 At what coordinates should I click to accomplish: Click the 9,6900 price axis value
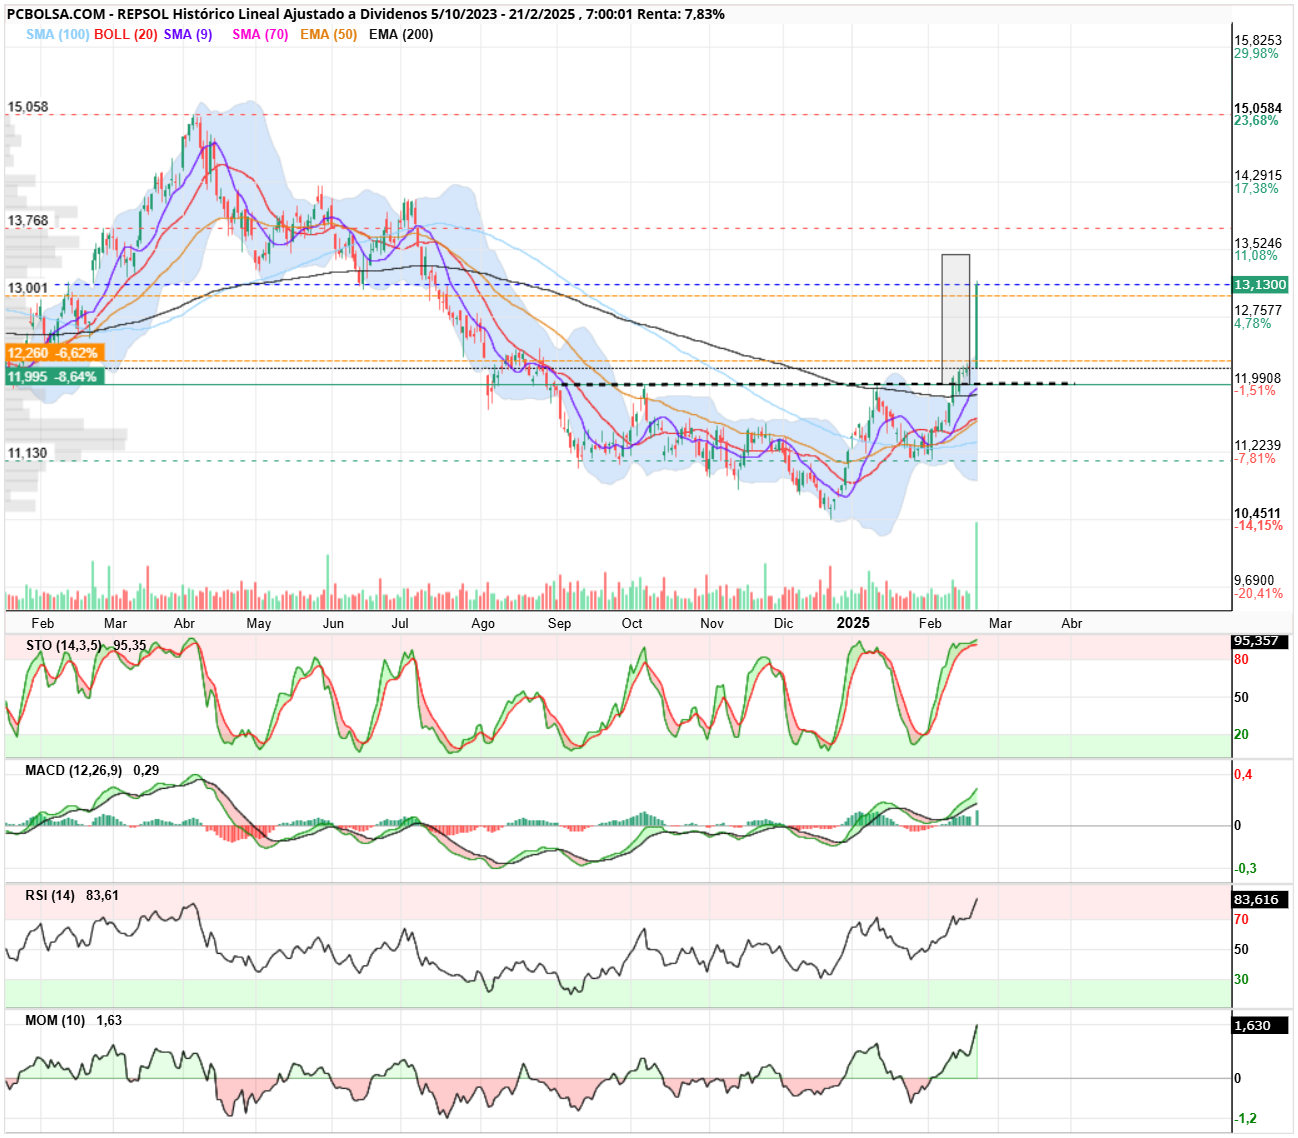point(1255,581)
